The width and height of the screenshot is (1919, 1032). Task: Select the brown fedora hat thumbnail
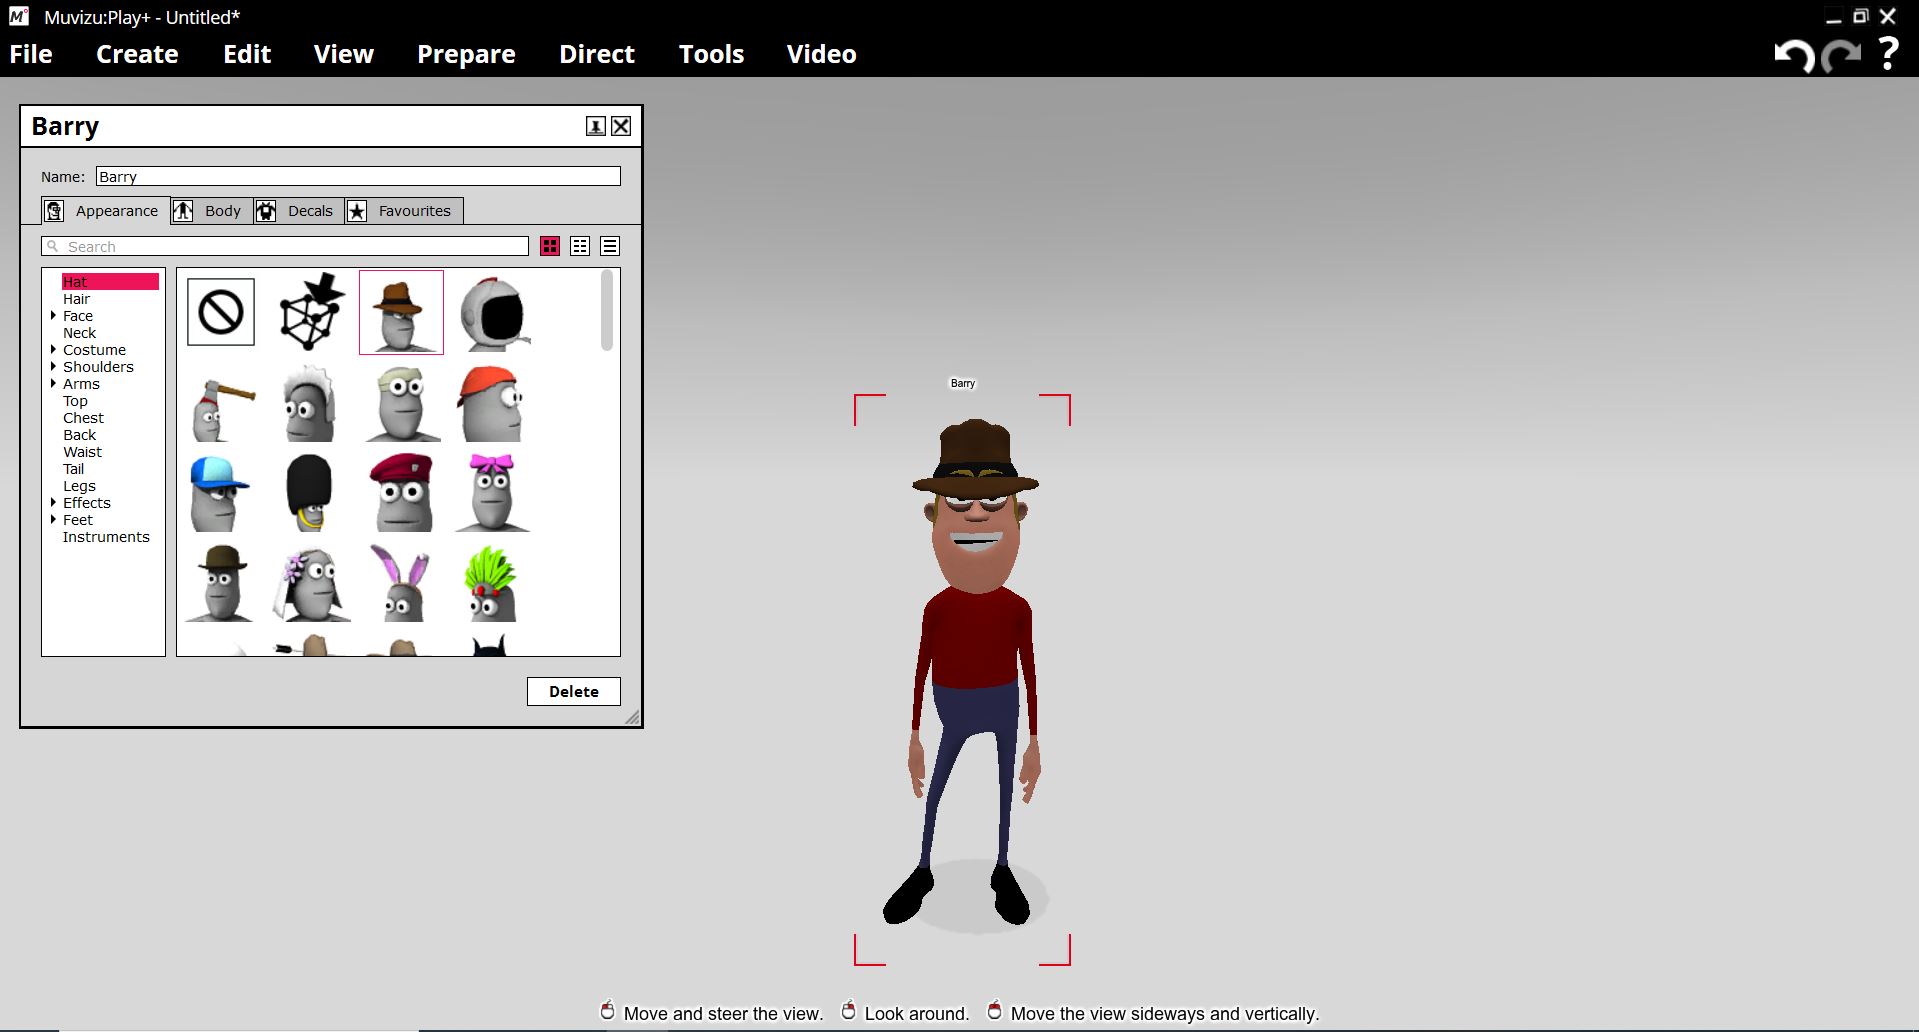tap(401, 312)
